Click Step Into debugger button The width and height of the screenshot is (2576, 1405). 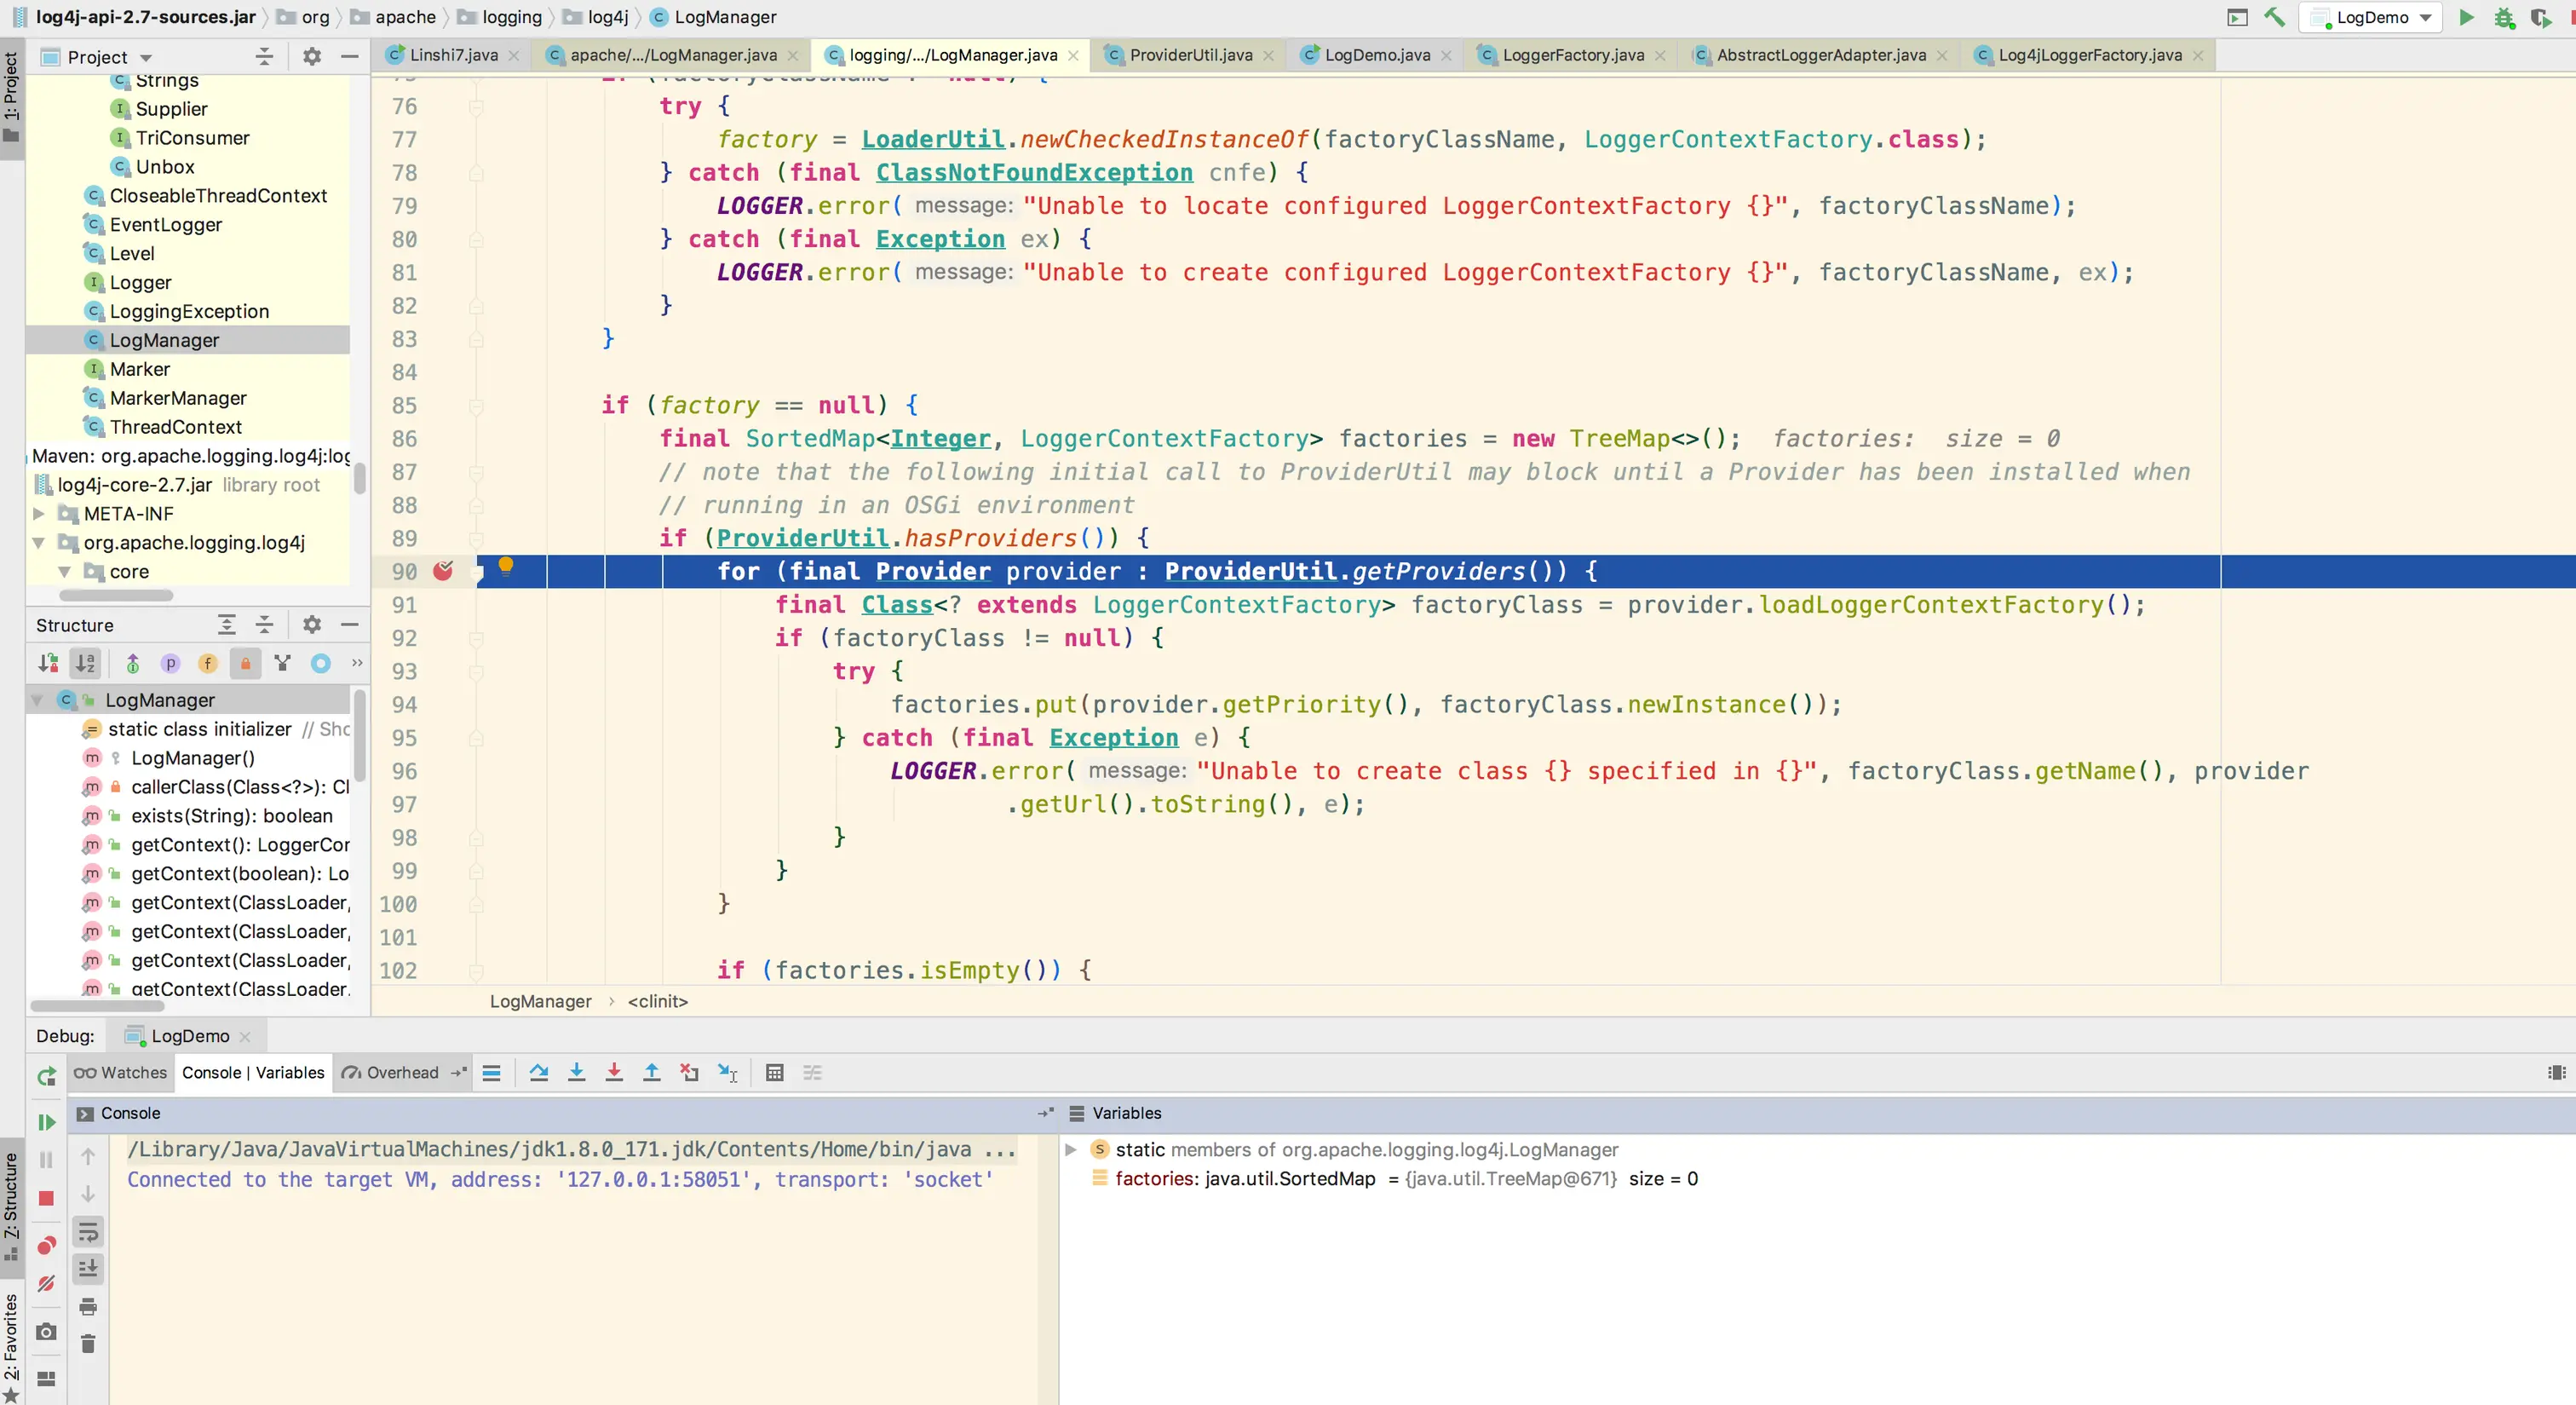pos(577,1073)
